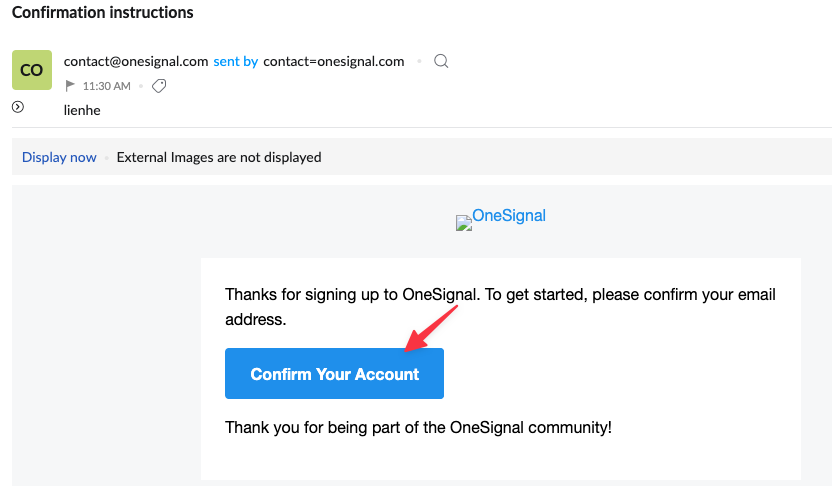Click the contact=onesignal.com sent-by address

coord(334,62)
